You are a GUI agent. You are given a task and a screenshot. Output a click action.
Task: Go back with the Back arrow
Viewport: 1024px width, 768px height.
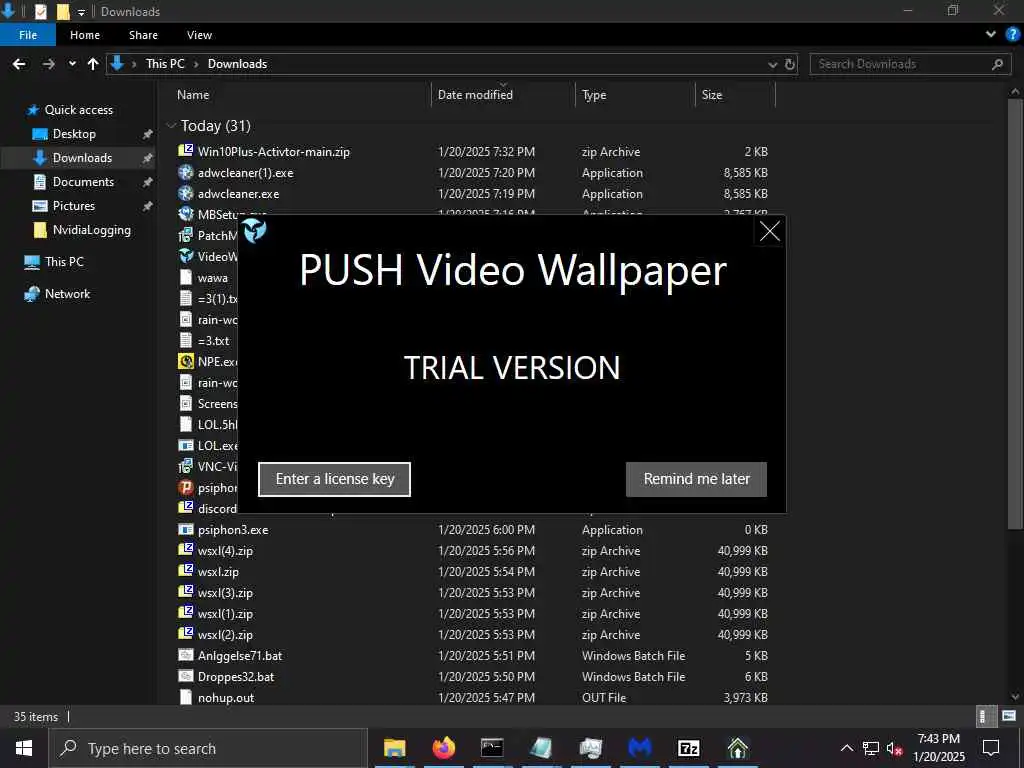[x=19, y=64]
